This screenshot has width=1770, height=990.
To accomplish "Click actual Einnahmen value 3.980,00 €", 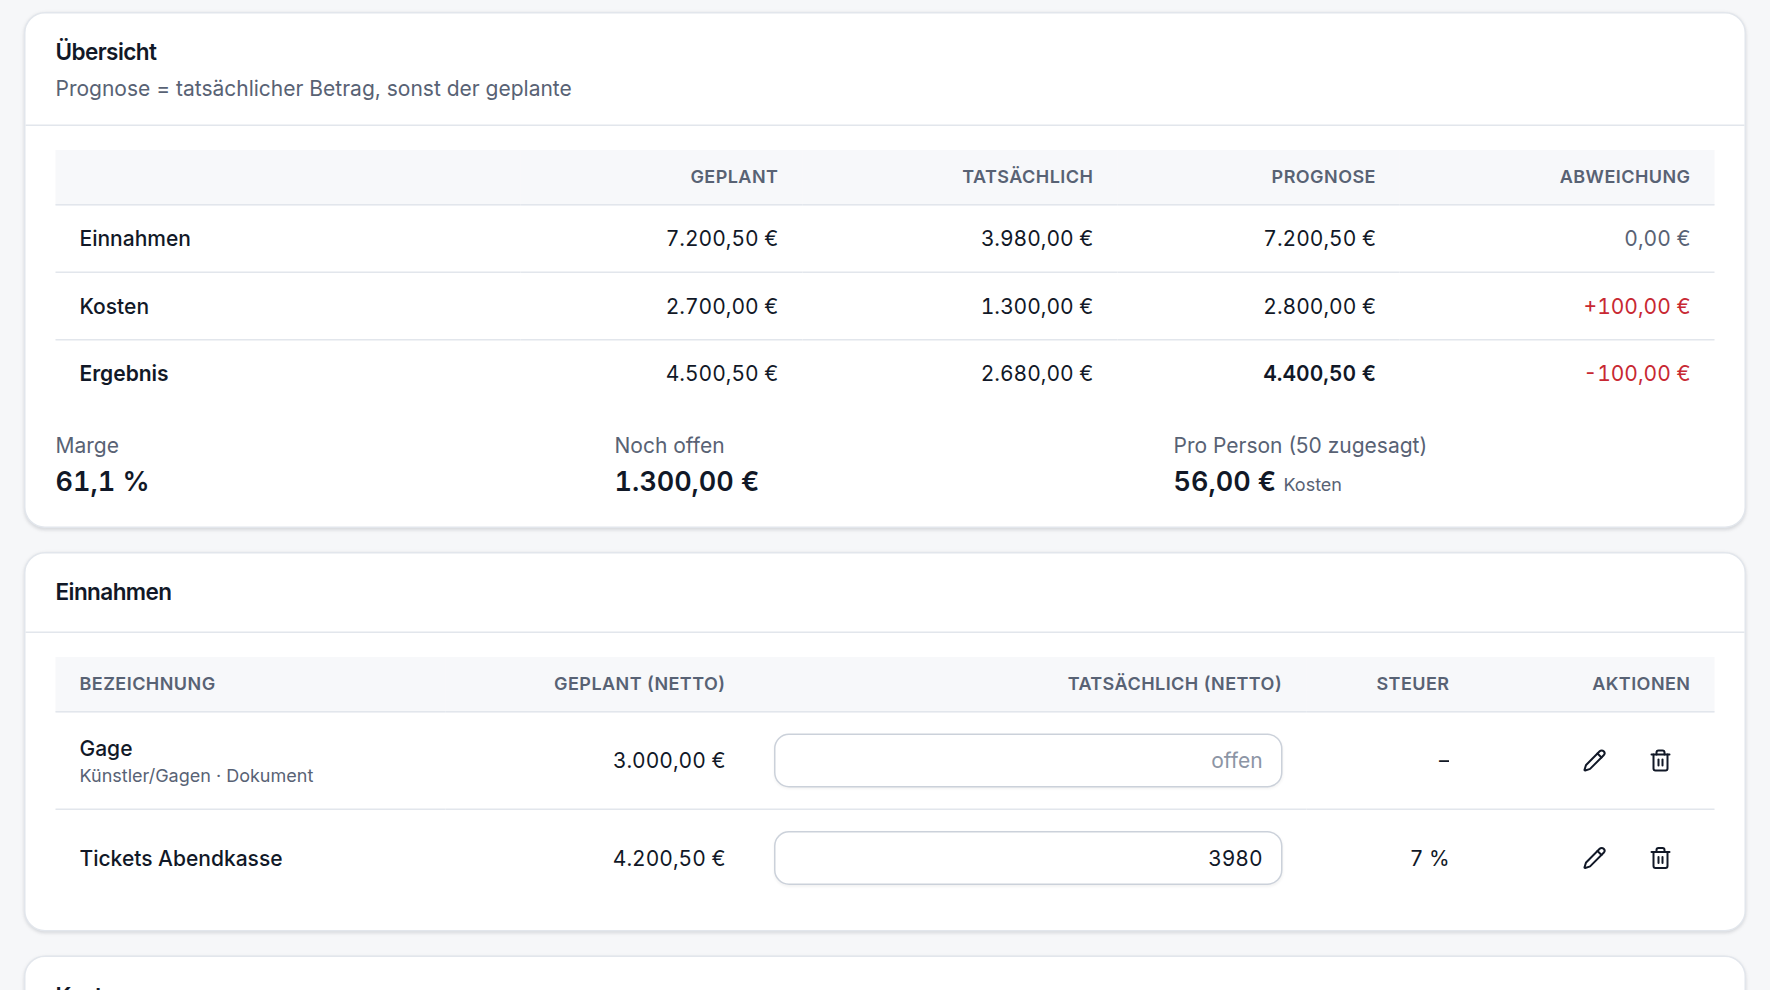I will click(x=1037, y=239).
